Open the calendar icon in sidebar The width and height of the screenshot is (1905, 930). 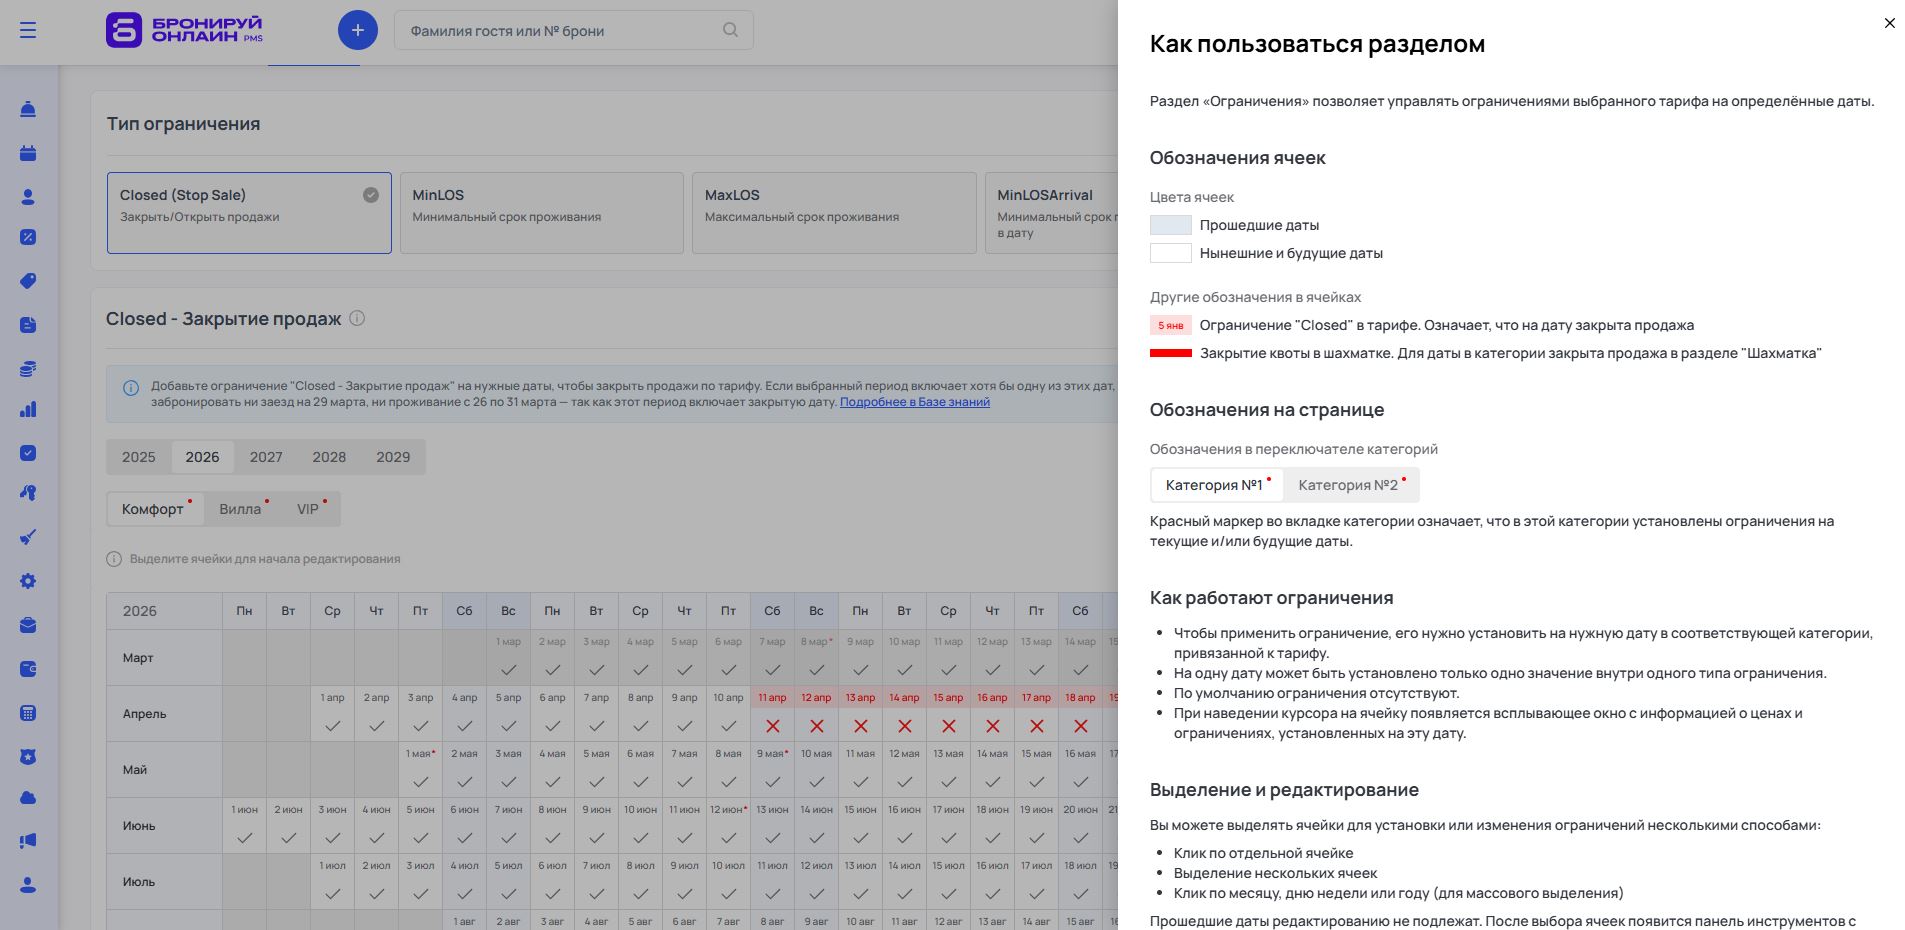[28, 153]
